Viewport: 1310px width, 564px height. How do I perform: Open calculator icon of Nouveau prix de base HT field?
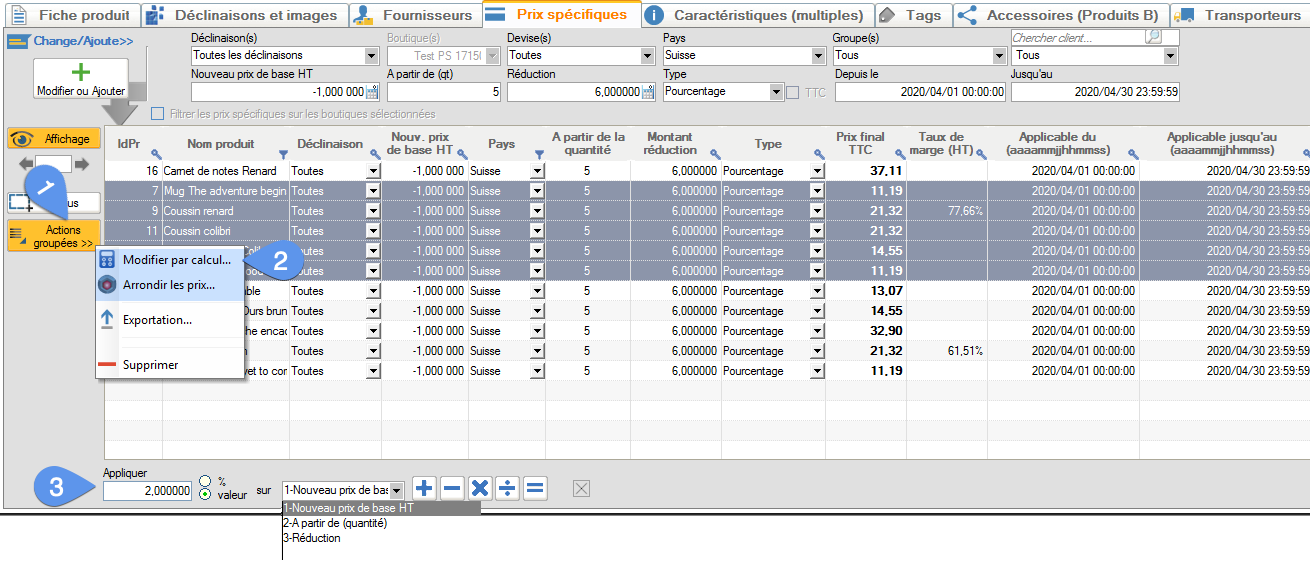[372, 92]
